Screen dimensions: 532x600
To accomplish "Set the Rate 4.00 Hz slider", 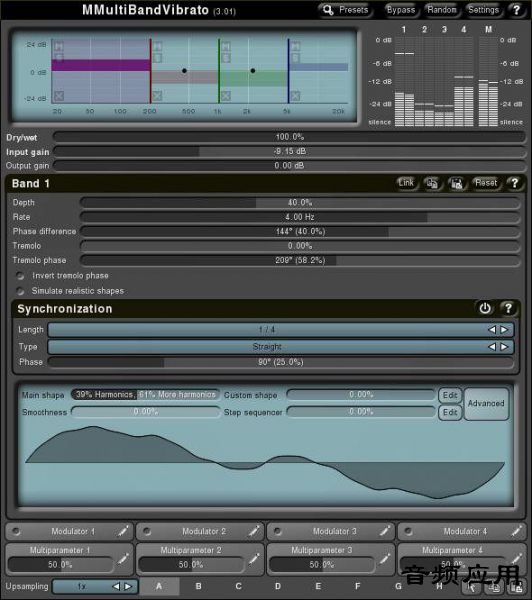I will click(x=300, y=217).
